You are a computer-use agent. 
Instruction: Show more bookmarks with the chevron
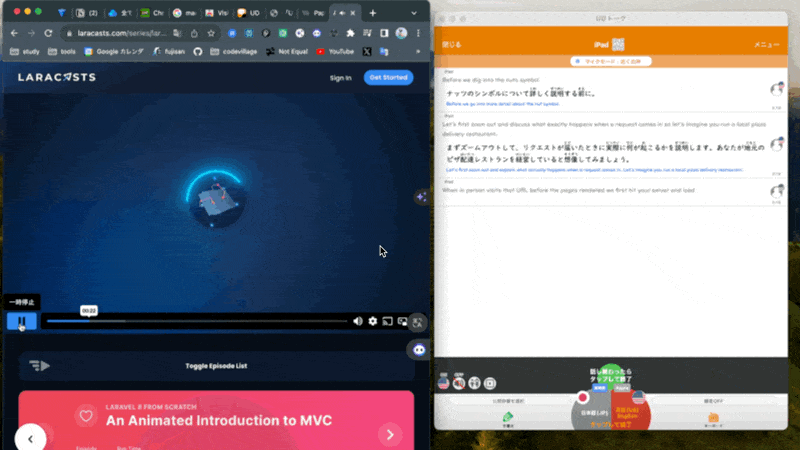pos(418,52)
